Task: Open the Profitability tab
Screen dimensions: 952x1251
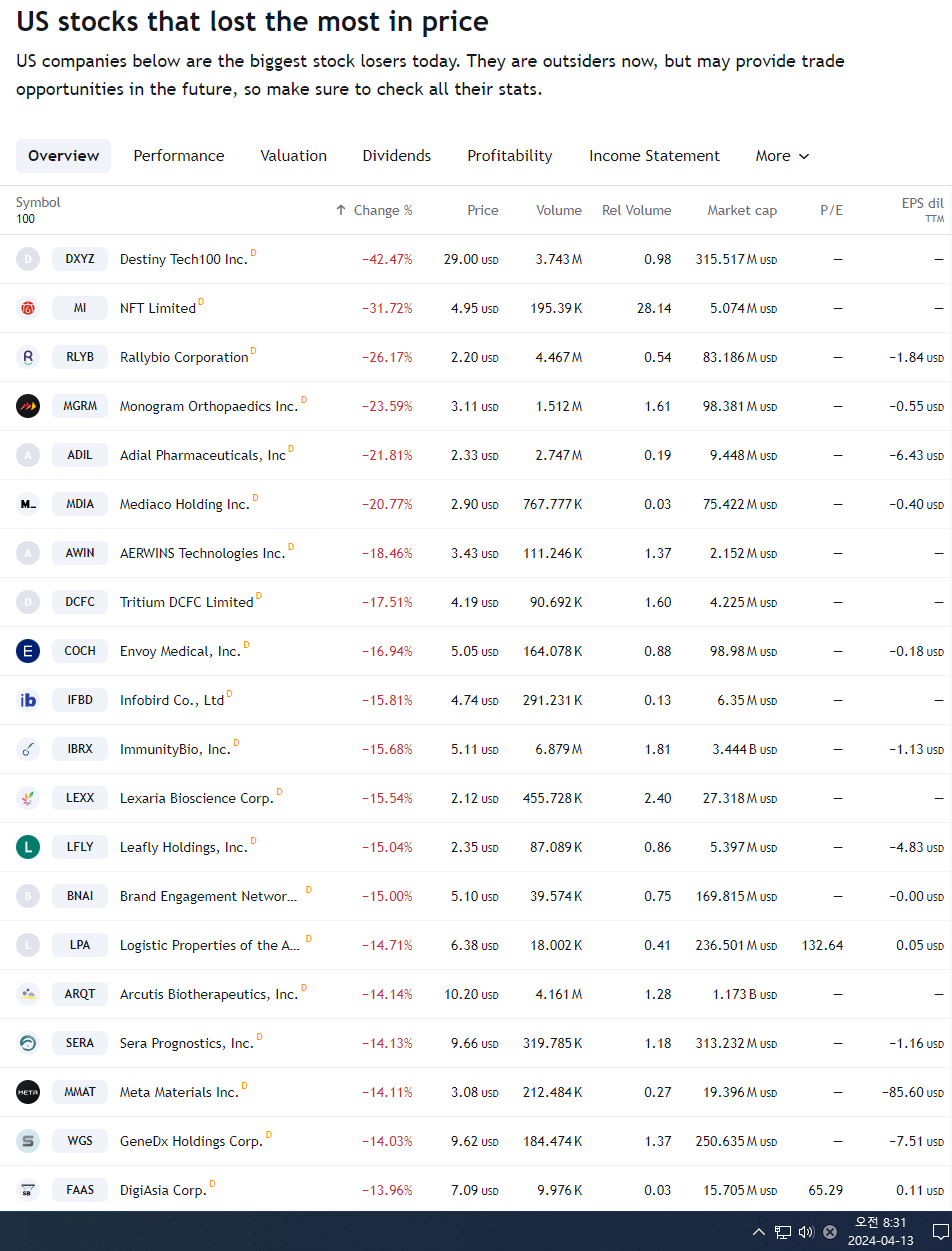Action: 510,156
